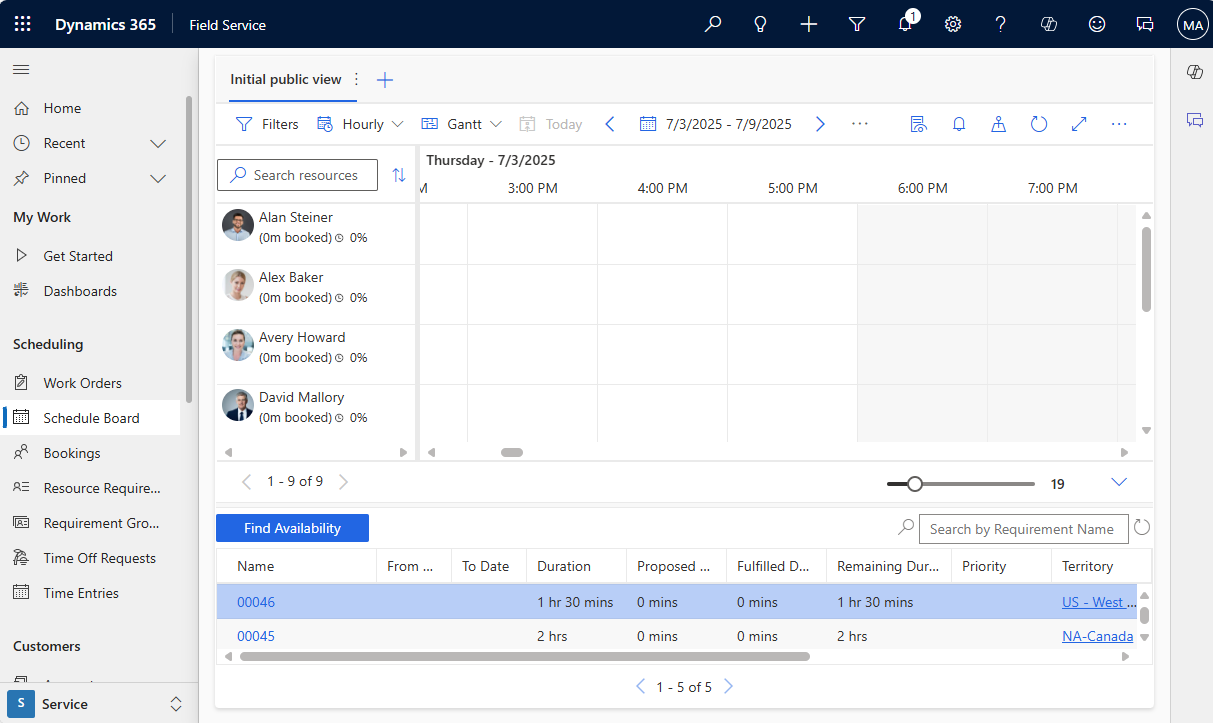
Task: Open schedule board alerts bell
Action: (959, 123)
